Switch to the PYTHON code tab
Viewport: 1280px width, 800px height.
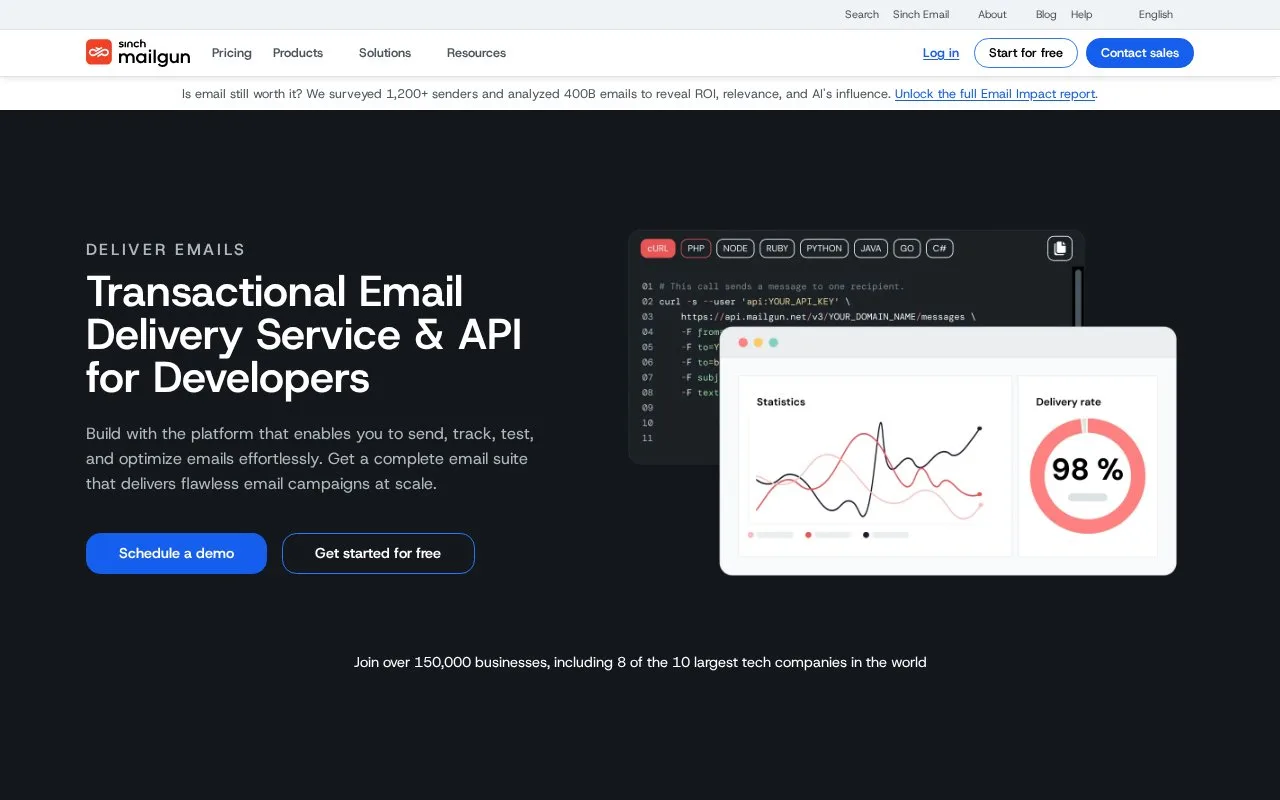pyautogui.click(x=824, y=248)
